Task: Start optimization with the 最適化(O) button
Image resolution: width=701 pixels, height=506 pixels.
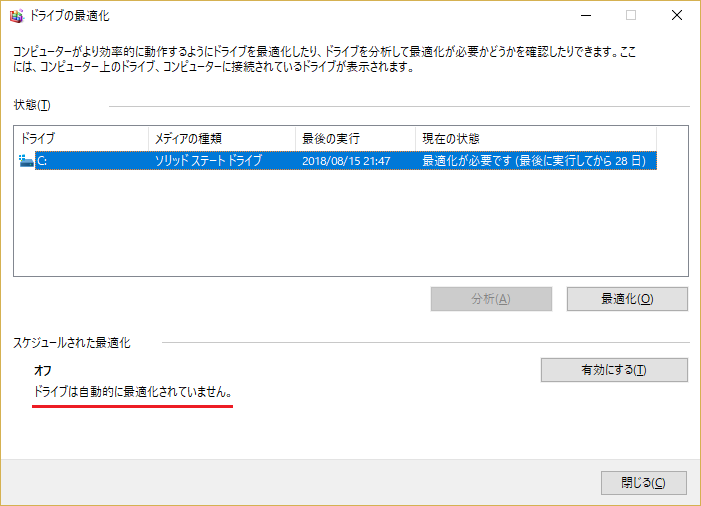Action: 627,299
